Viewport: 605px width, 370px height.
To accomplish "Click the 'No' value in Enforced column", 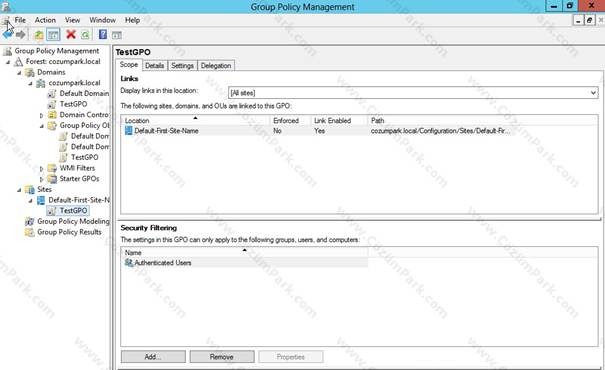I will [277, 131].
